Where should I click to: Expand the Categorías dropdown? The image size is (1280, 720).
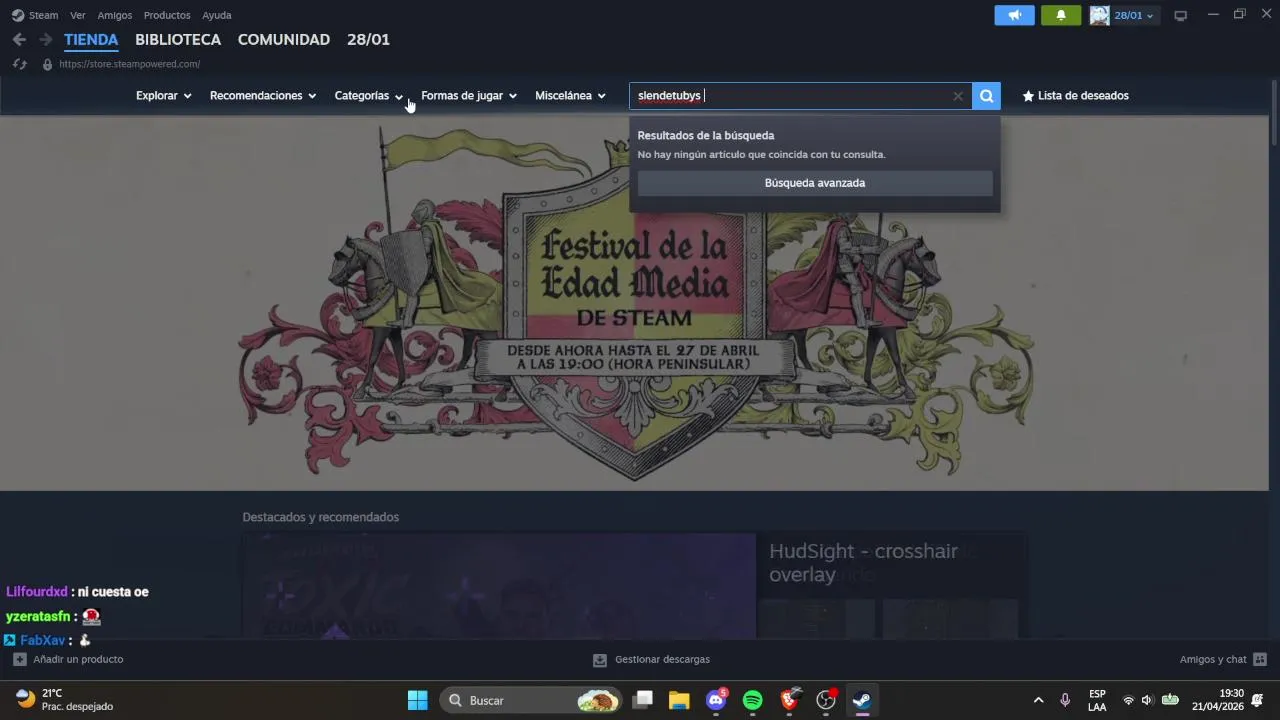[x=369, y=96]
